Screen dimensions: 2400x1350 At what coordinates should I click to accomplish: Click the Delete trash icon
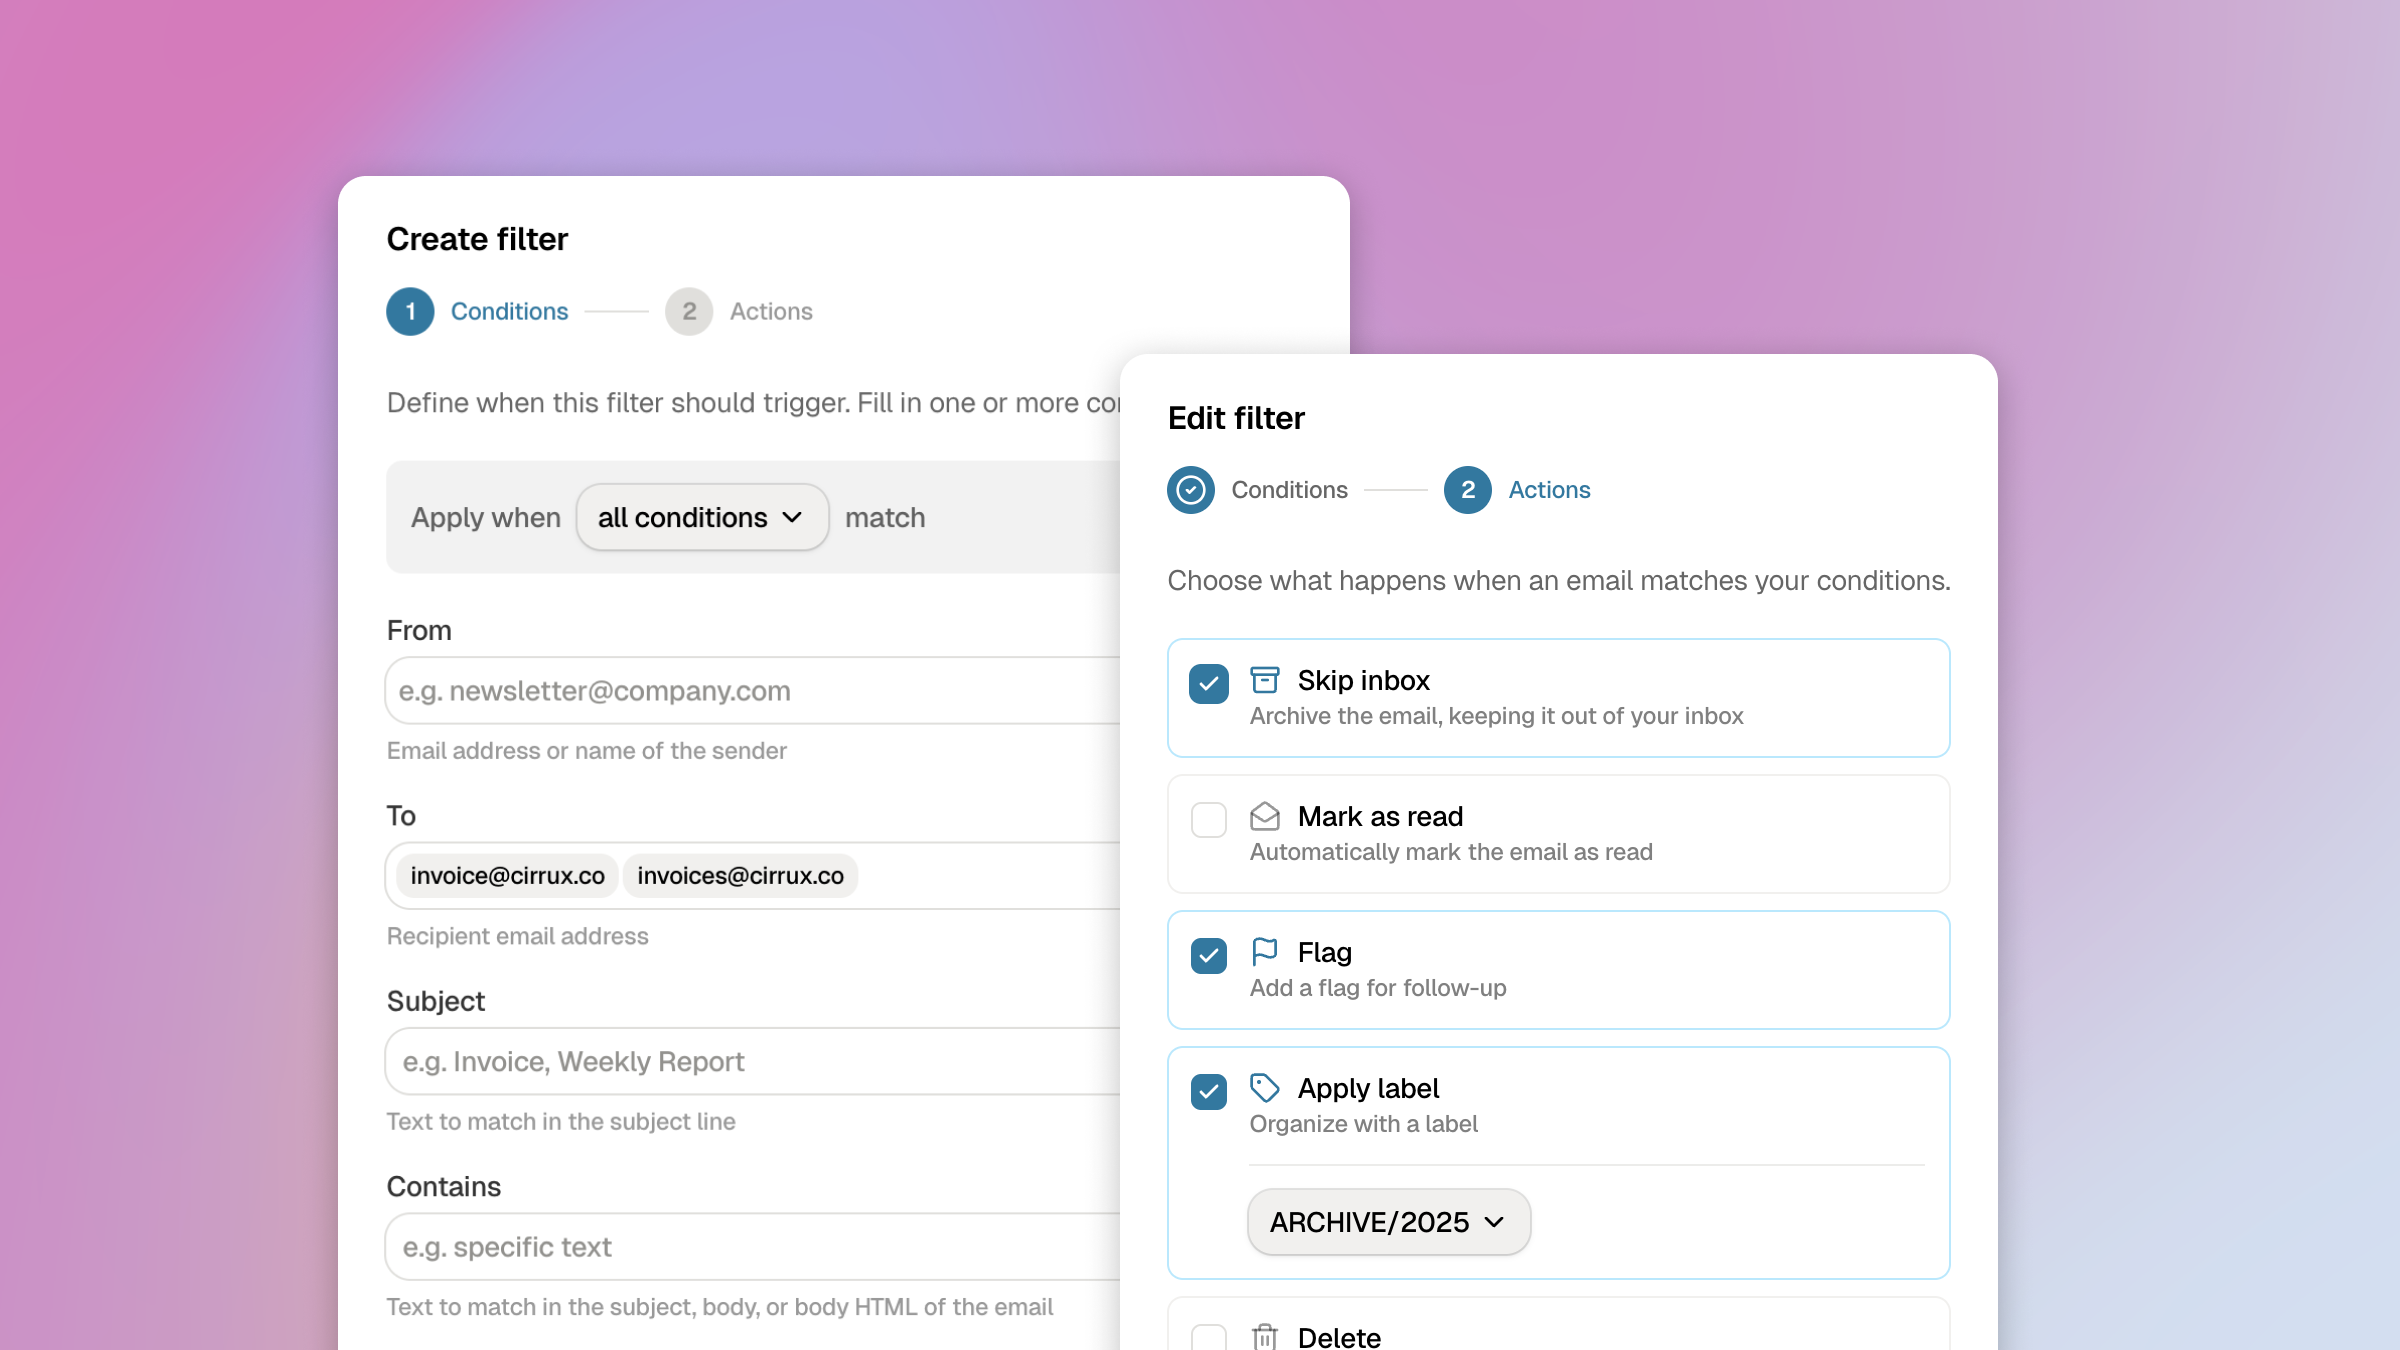pyautogui.click(x=1265, y=1336)
